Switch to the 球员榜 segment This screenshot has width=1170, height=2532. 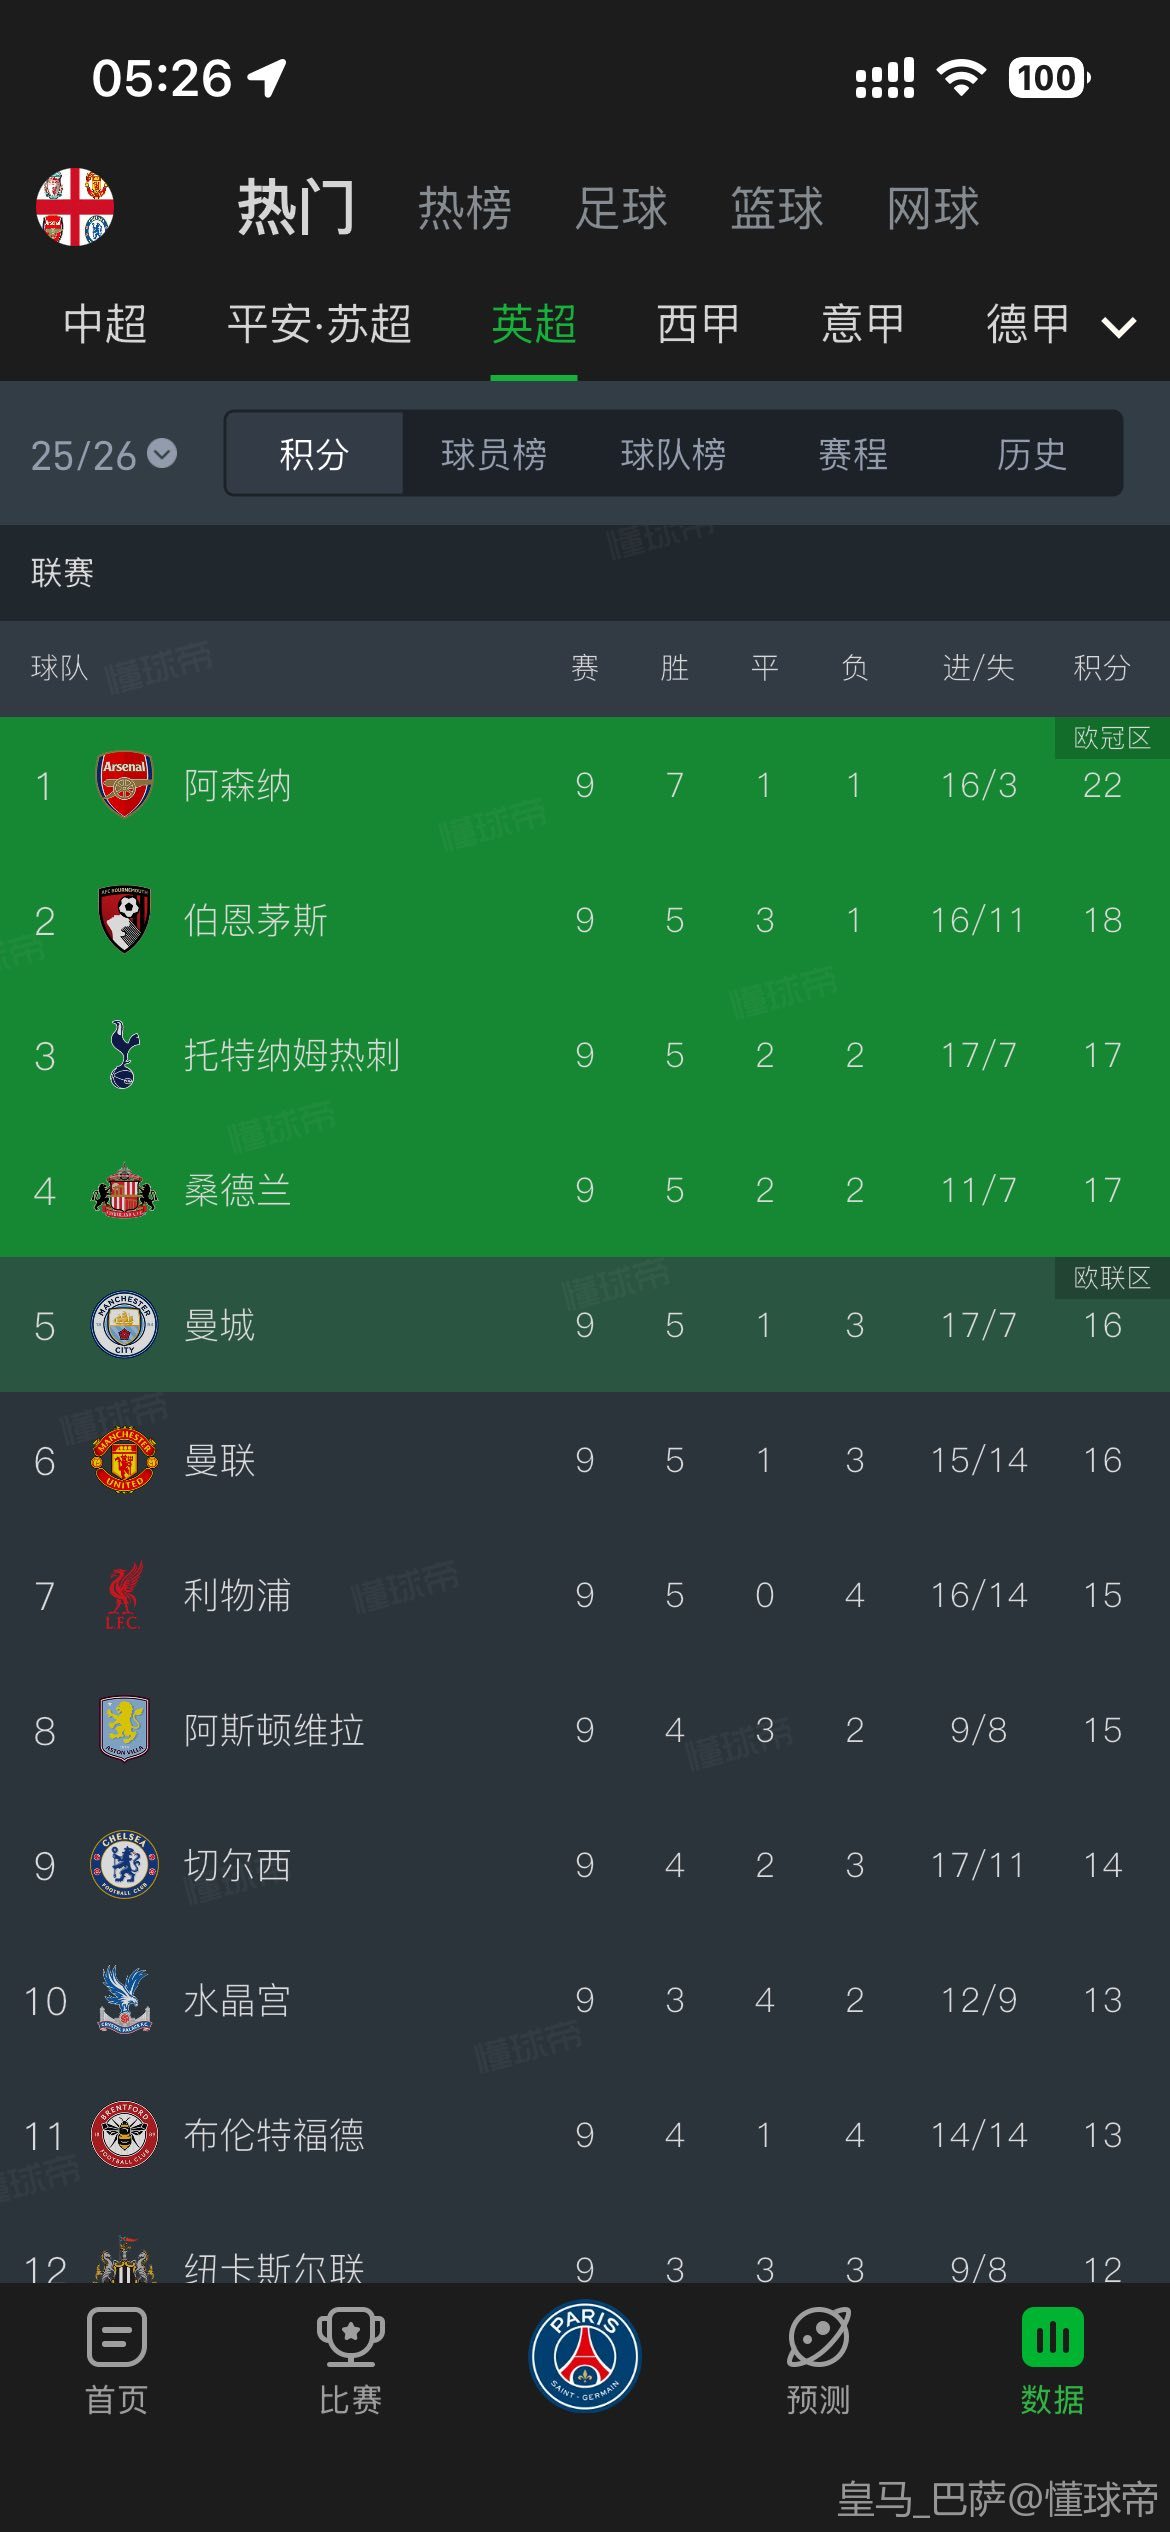pos(494,454)
